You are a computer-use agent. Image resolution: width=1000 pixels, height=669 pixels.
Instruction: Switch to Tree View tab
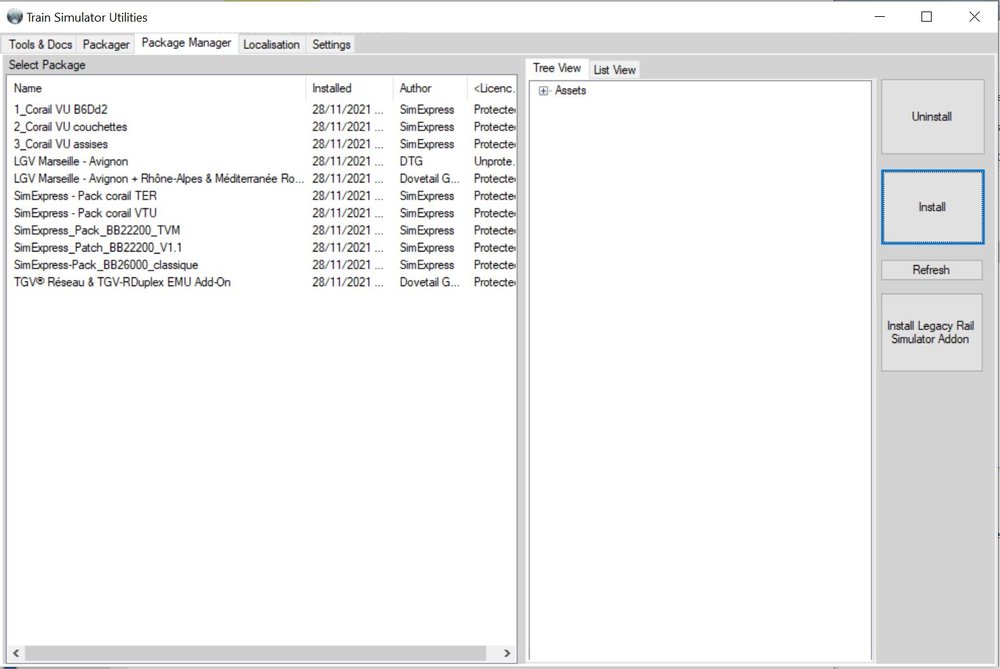pos(557,68)
